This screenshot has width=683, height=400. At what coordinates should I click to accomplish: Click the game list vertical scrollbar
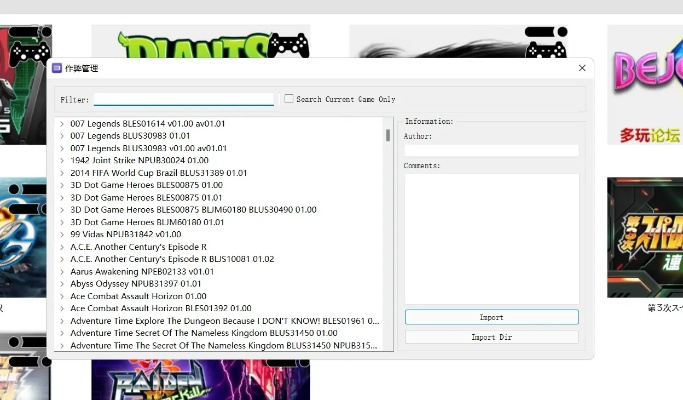388,135
